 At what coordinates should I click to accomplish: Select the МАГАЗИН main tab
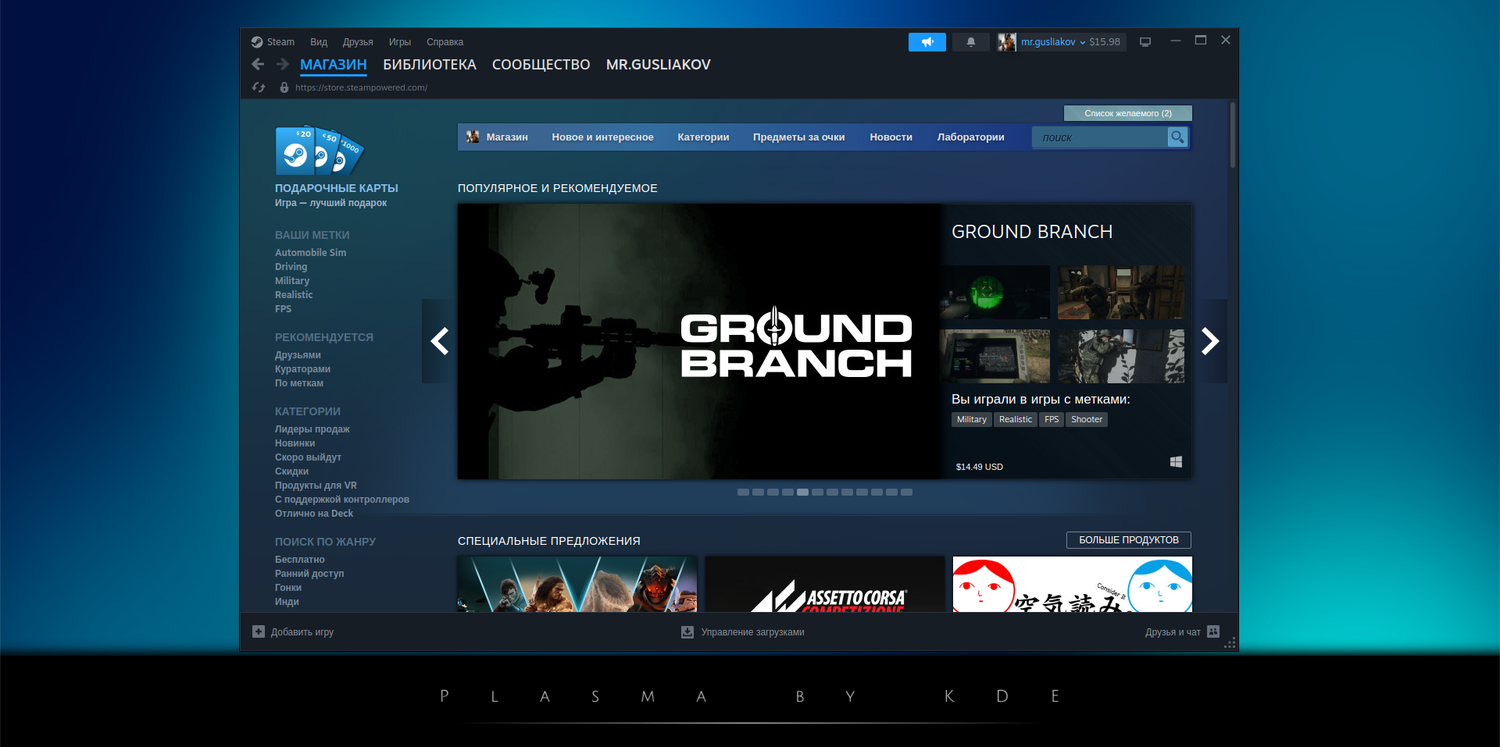(333, 65)
